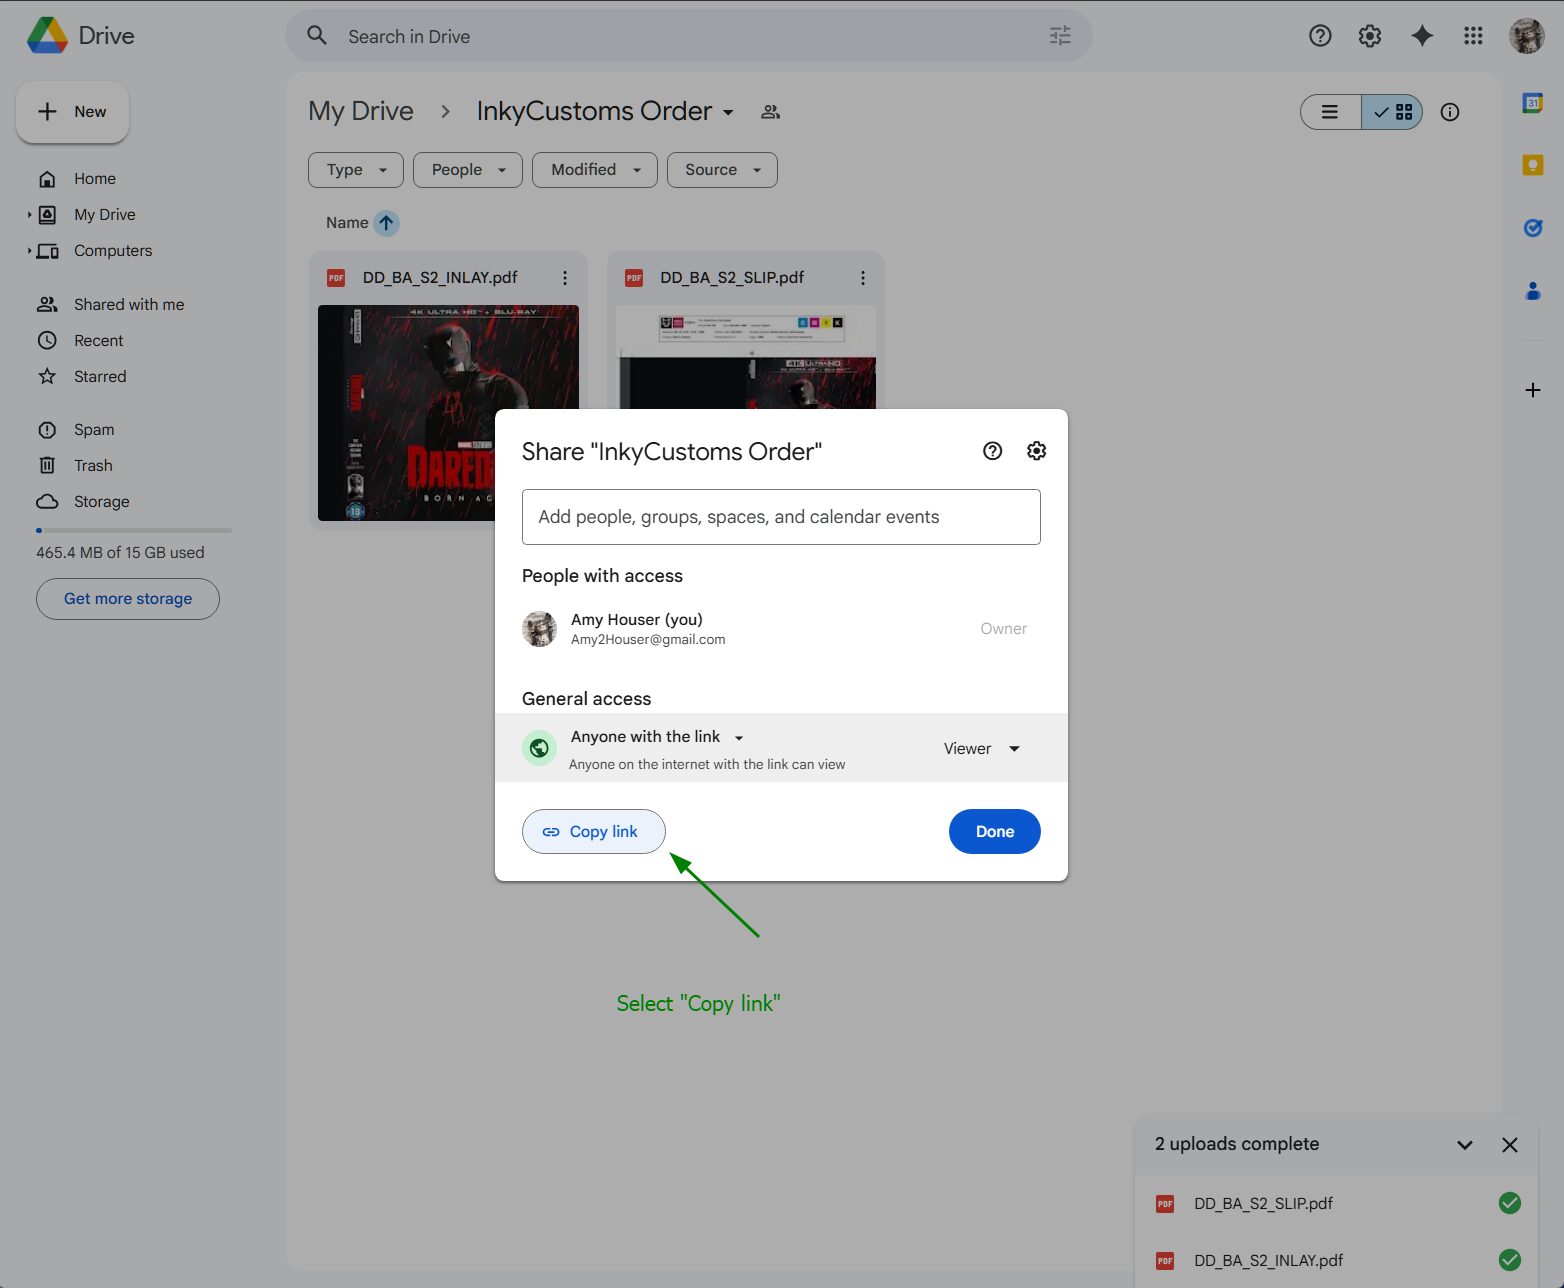Click Done in the Share dialog

pos(995,832)
